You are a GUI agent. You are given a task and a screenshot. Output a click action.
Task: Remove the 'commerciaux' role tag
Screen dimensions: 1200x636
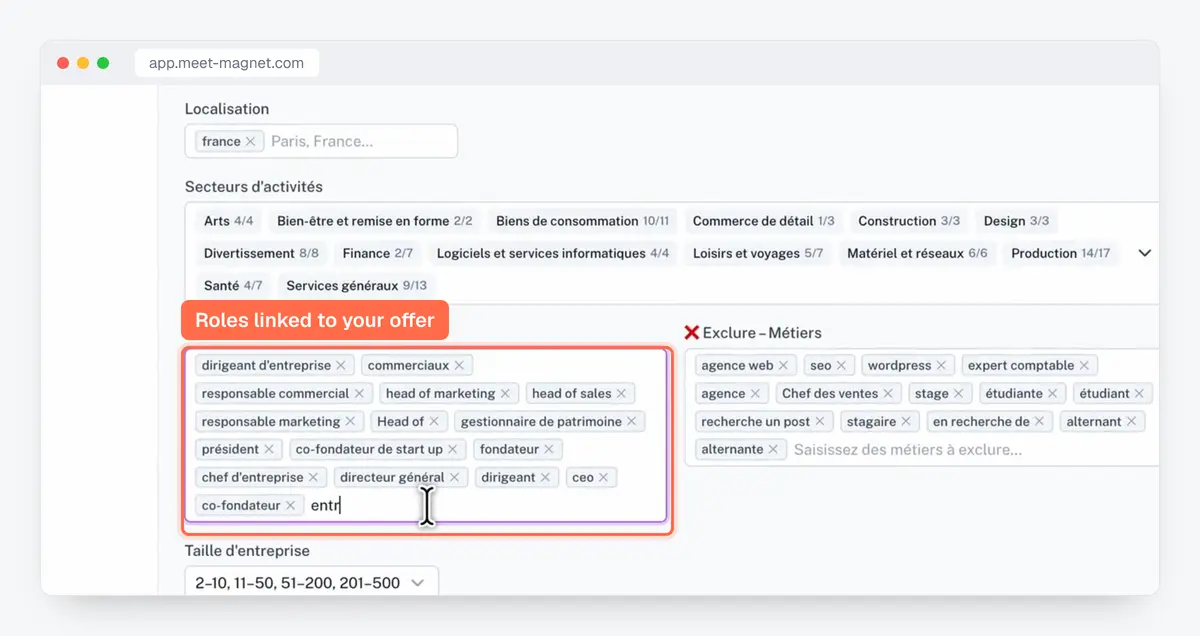tap(459, 366)
